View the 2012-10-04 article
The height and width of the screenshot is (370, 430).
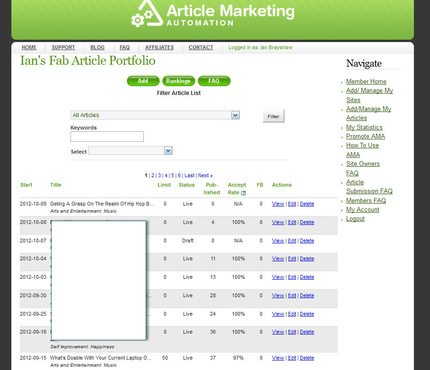[278, 259]
